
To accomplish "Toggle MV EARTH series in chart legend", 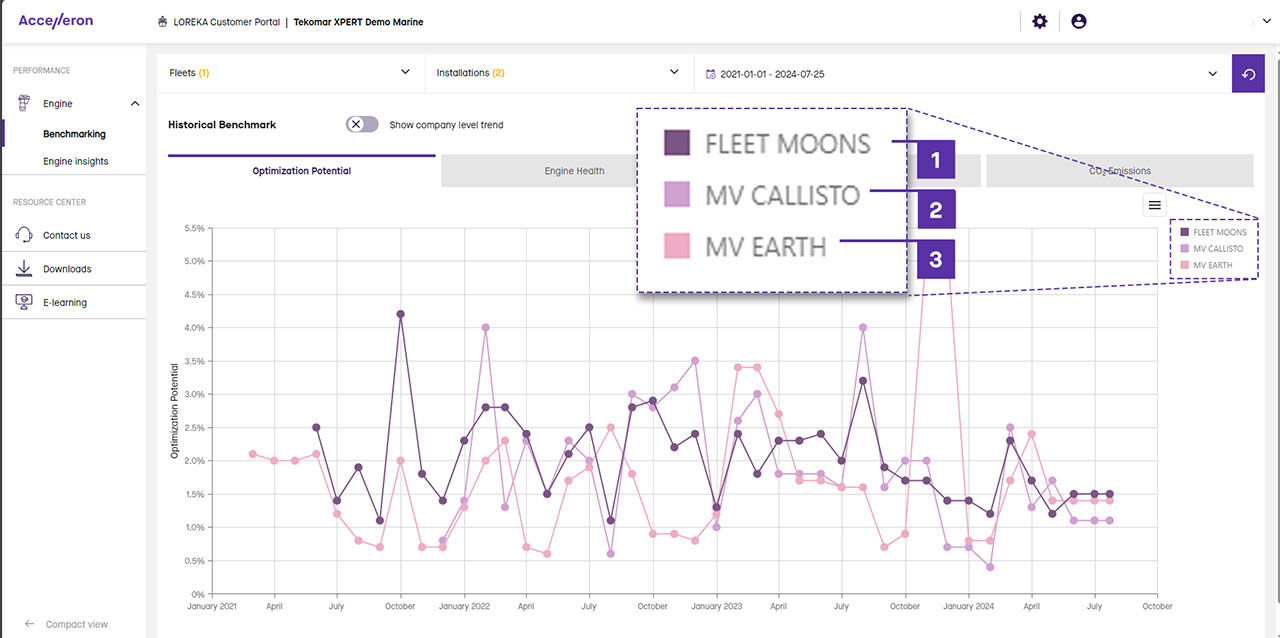I will click(1206, 265).
